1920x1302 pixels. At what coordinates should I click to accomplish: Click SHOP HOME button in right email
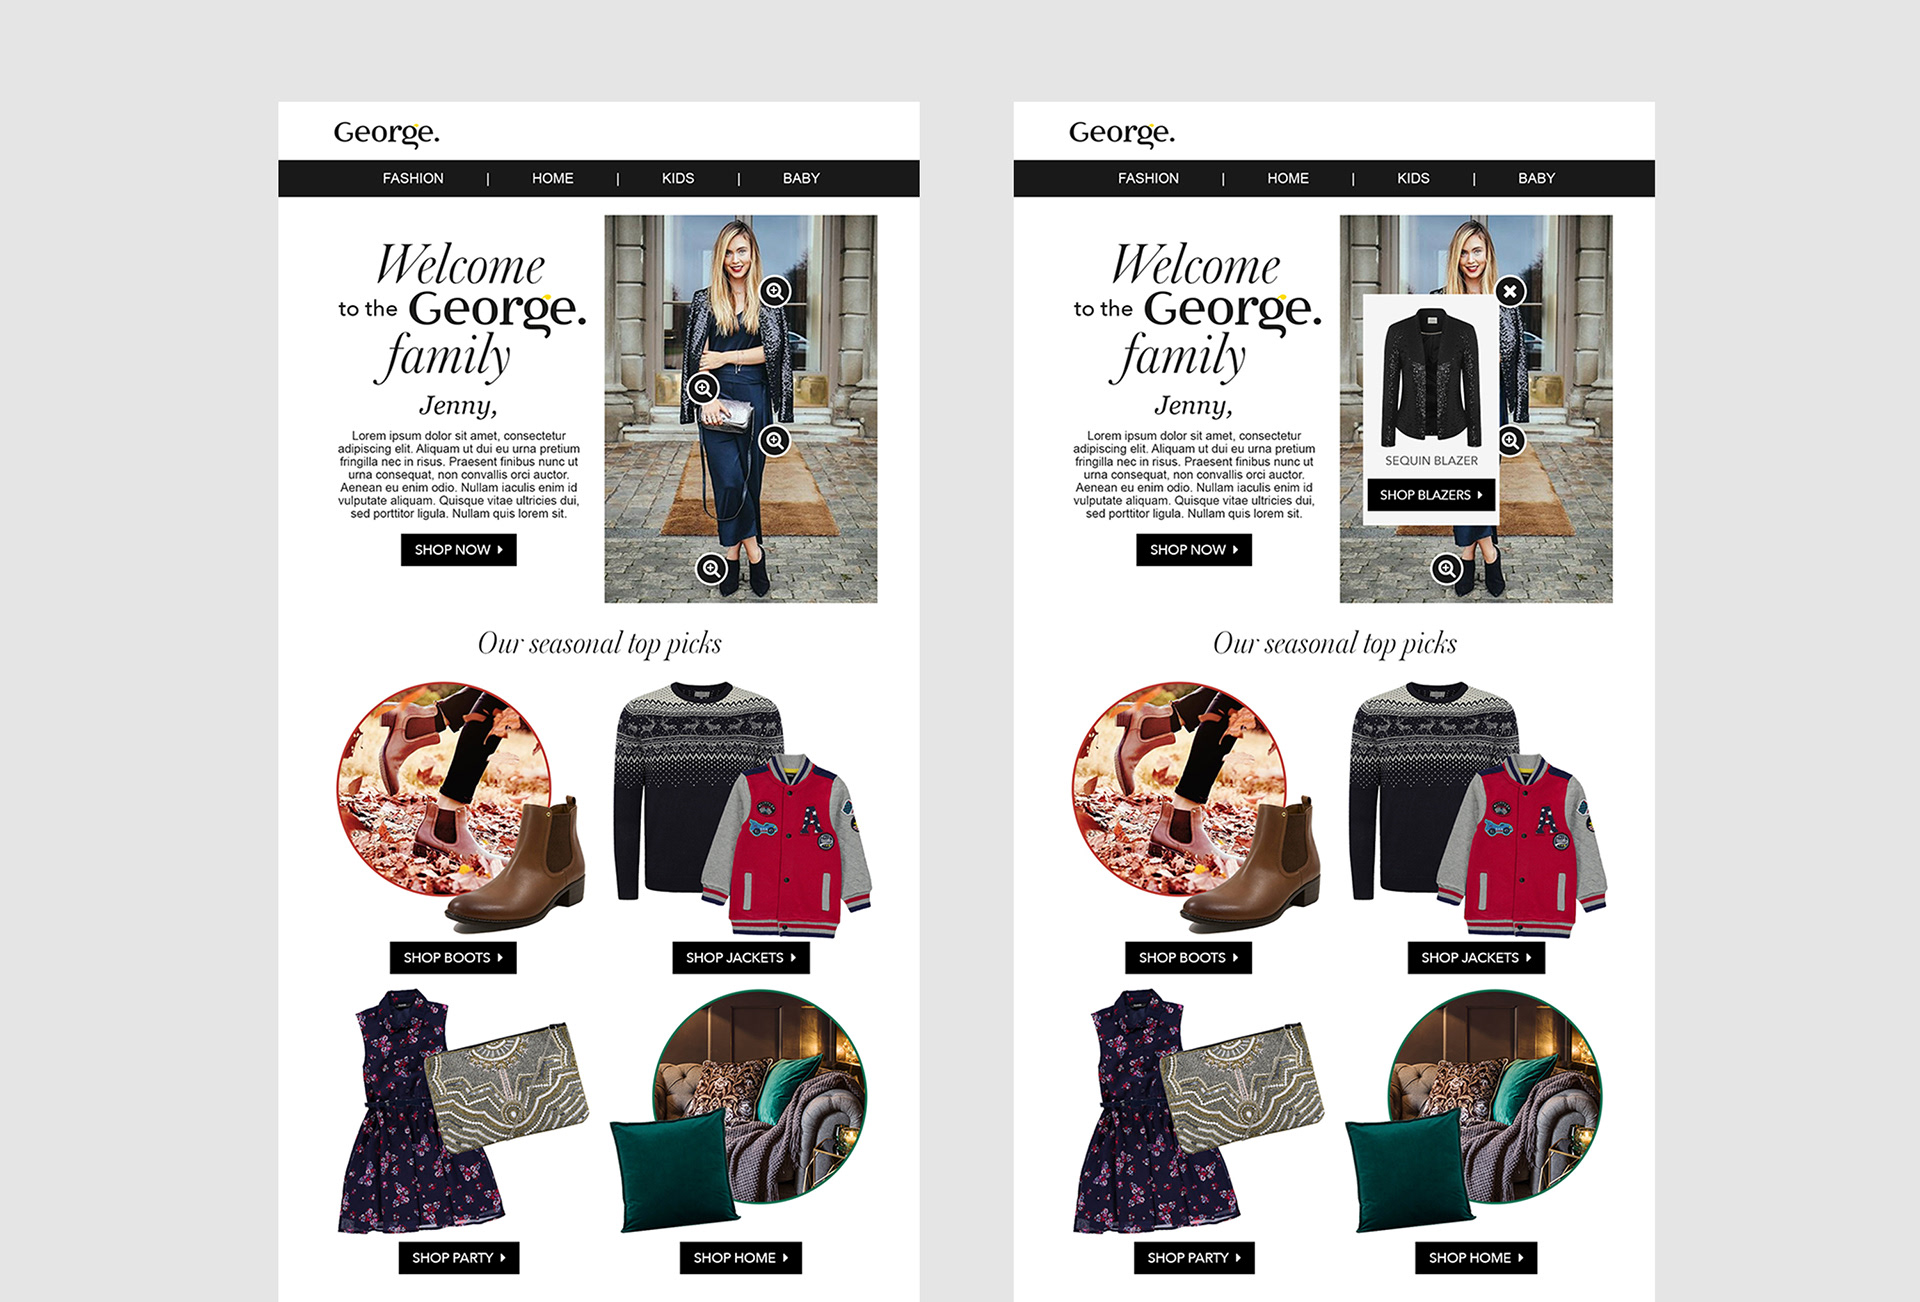click(1476, 1258)
